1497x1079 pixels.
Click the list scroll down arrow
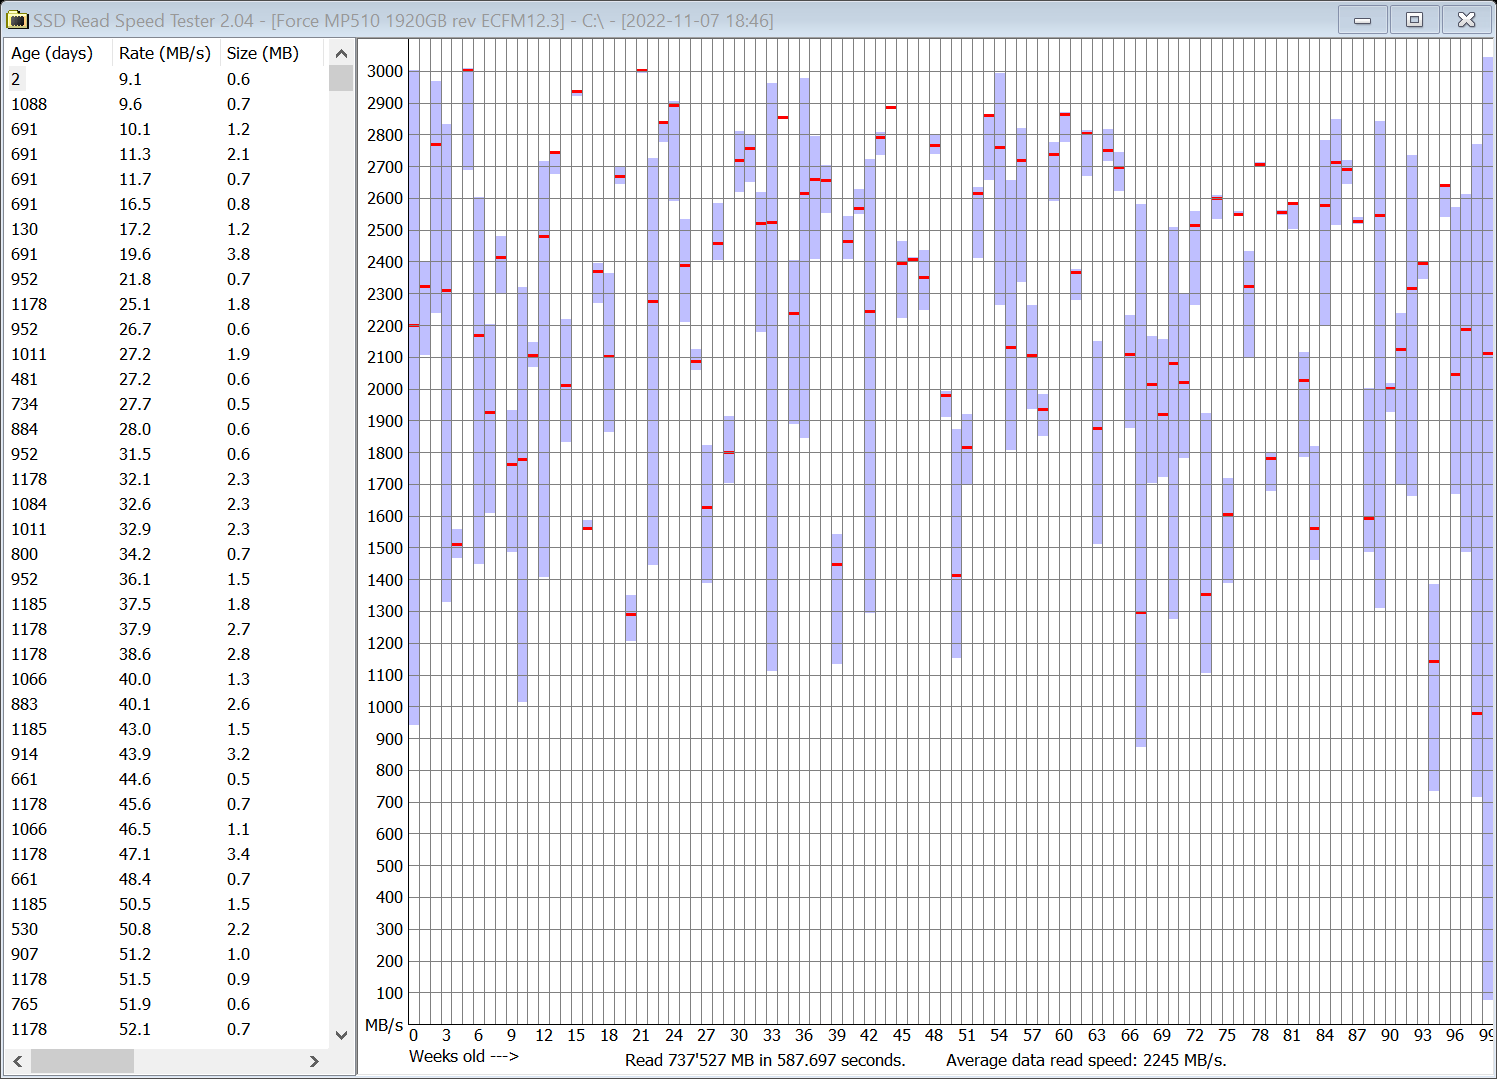[x=341, y=1035]
